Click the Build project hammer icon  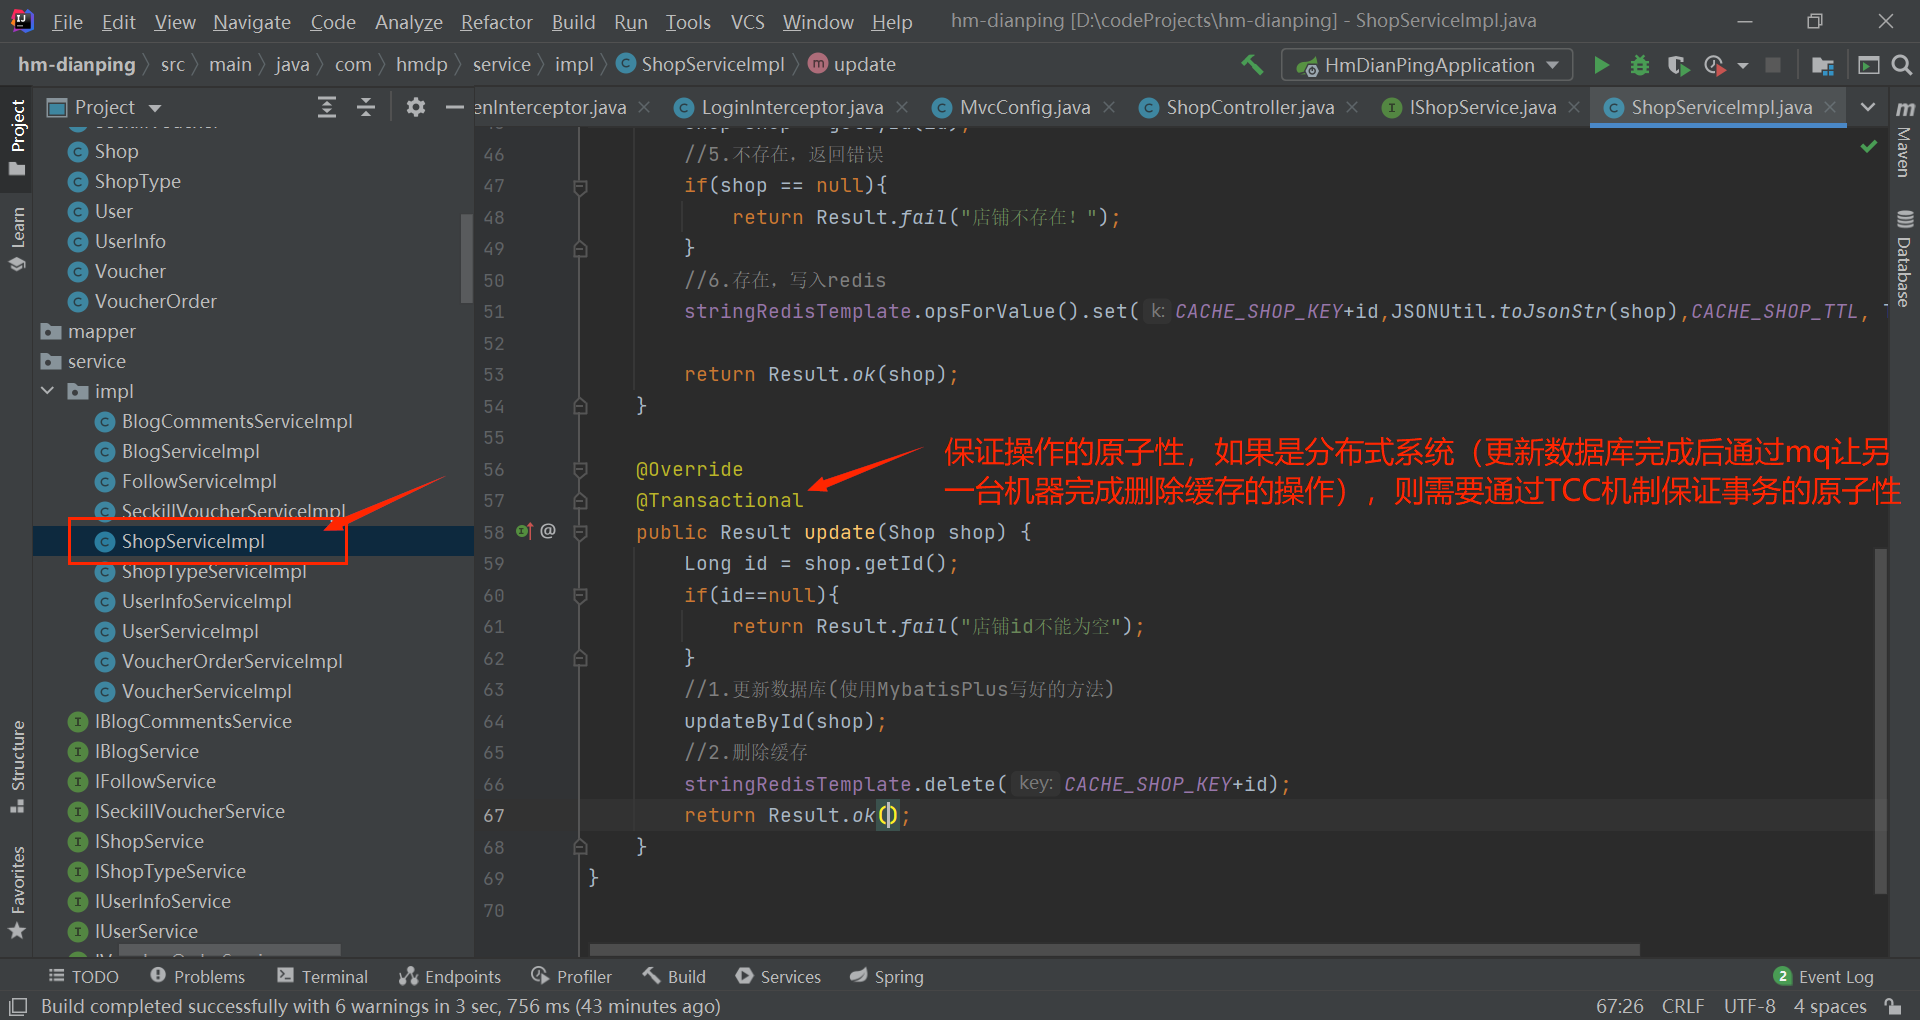(1252, 65)
